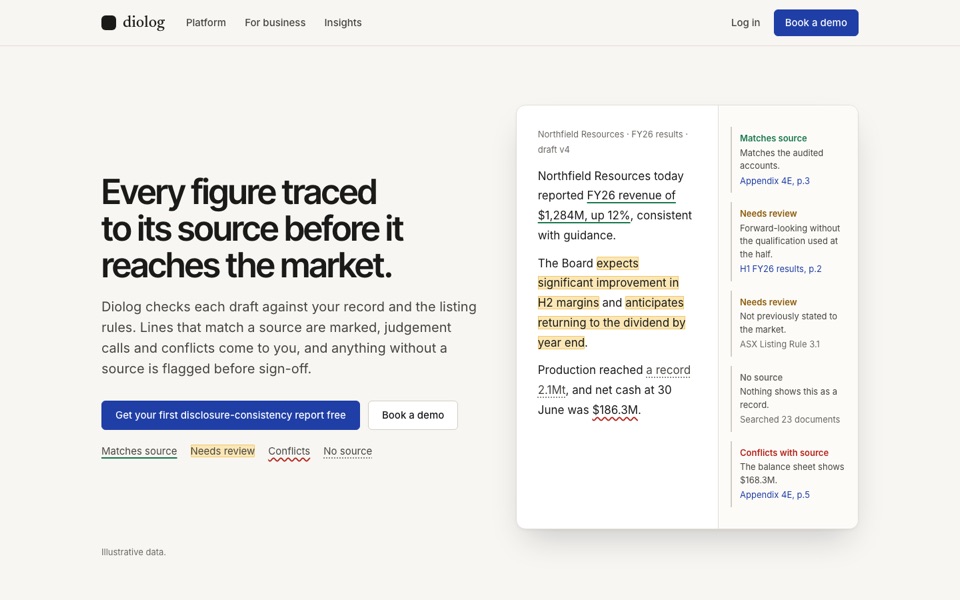Click the highlighted Needs review legend label
960x600 pixels.
click(x=222, y=451)
